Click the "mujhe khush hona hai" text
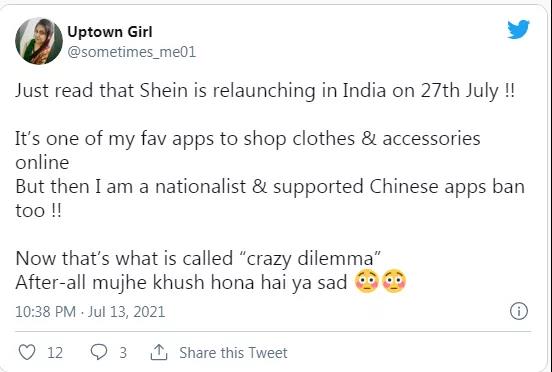 click(x=190, y=282)
